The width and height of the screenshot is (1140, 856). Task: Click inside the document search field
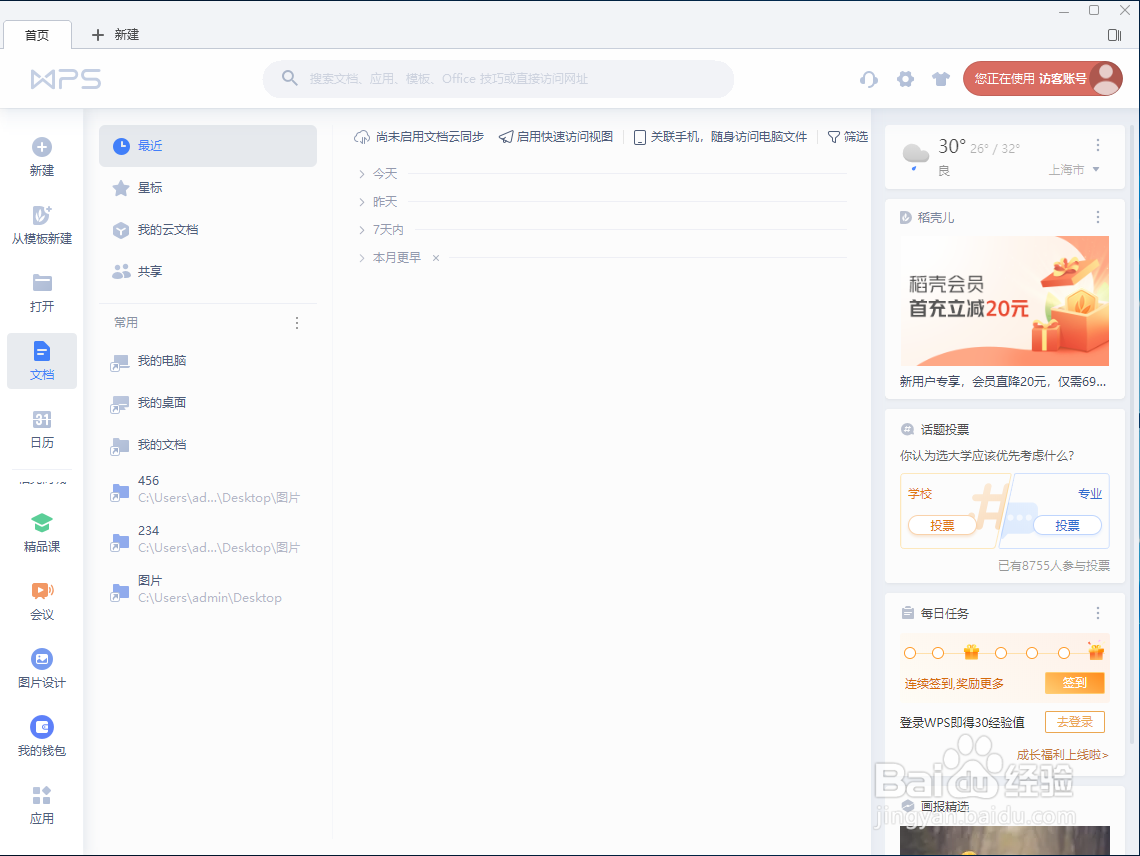point(498,79)
